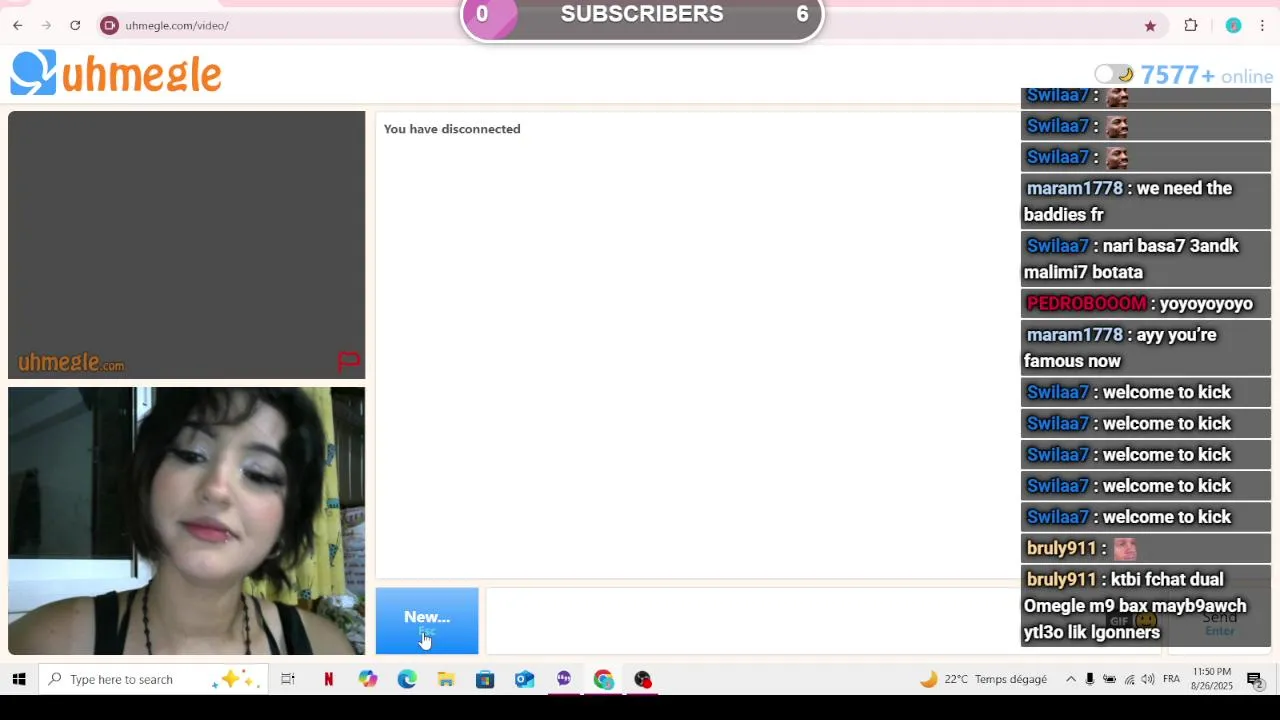Click the bookmark star icon
The height and width of the screenshot is (720, 1280).
tap(1150, 26)
